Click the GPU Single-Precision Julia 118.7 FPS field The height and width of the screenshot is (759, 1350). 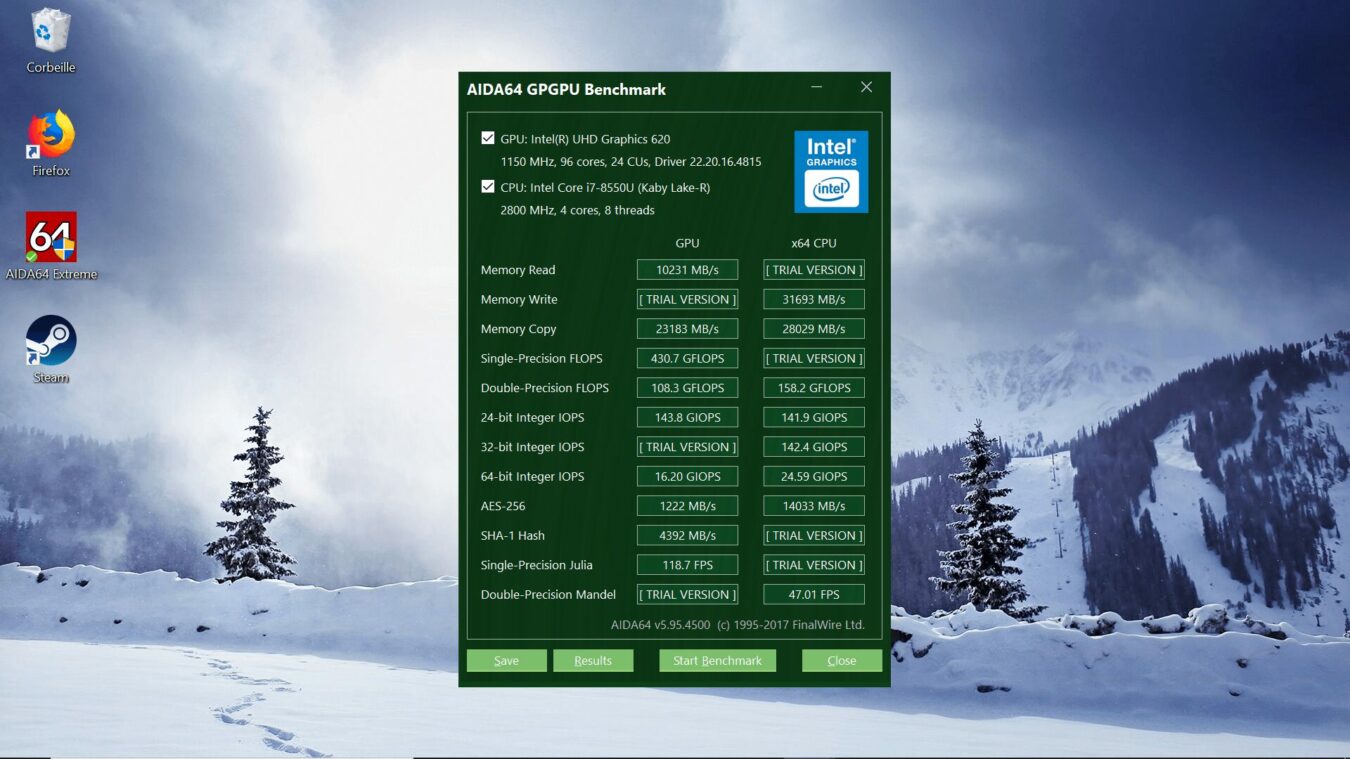point(687,565)
